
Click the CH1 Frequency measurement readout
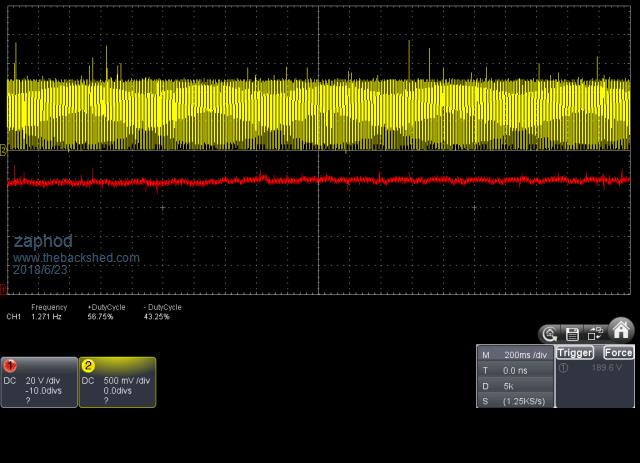click(x=48, y=316)
